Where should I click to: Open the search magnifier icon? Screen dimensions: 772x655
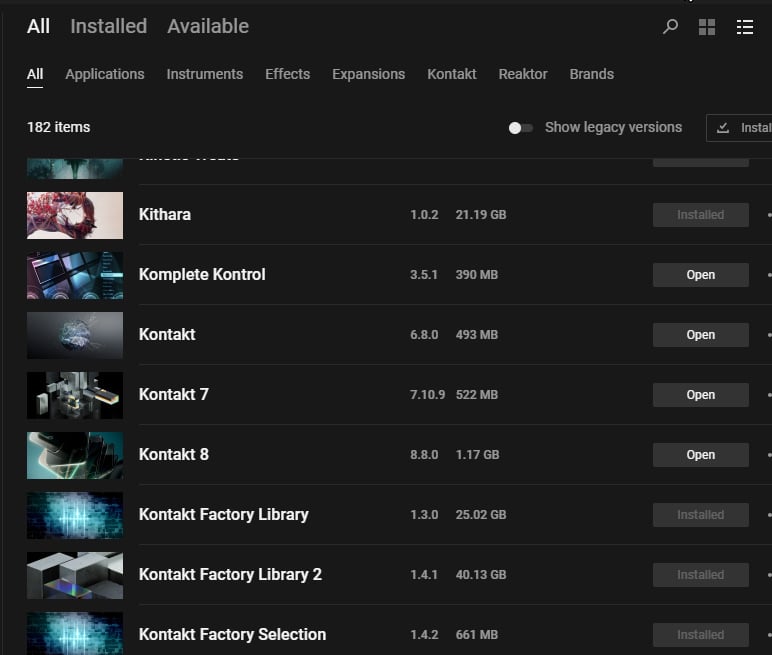click(x=670, y=27)
